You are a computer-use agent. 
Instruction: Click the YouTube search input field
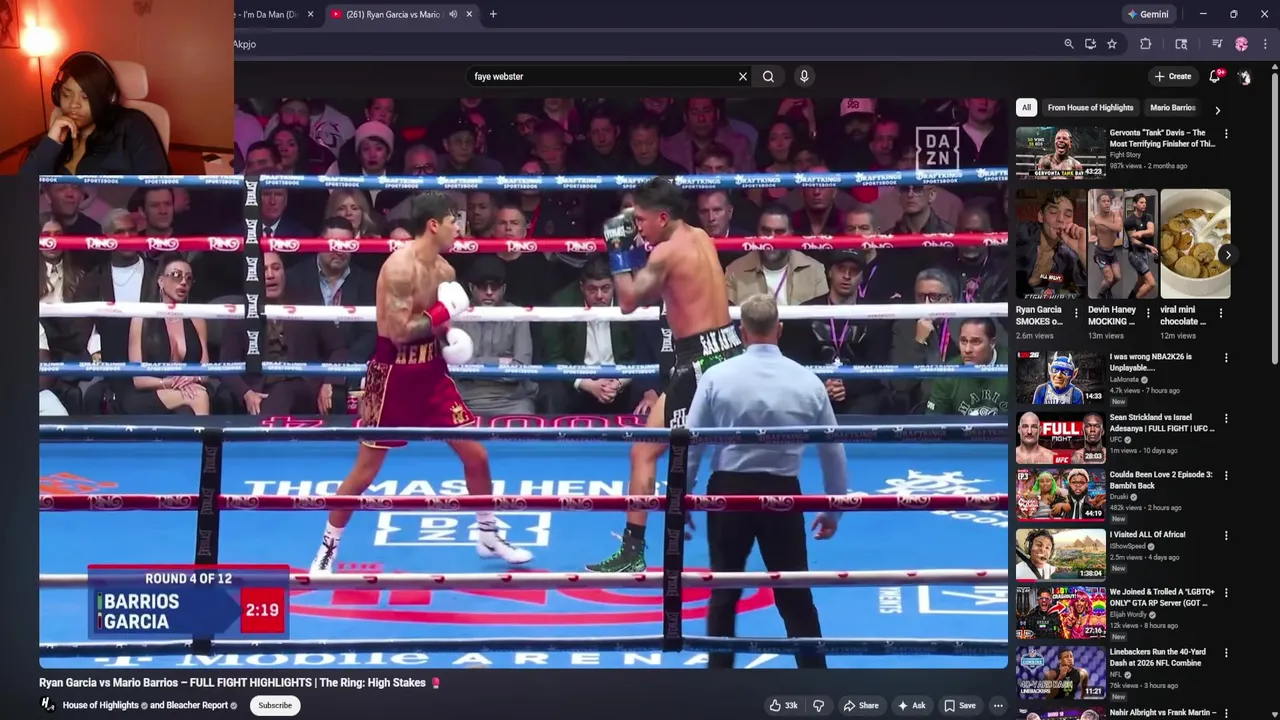(x=602, y=76)
